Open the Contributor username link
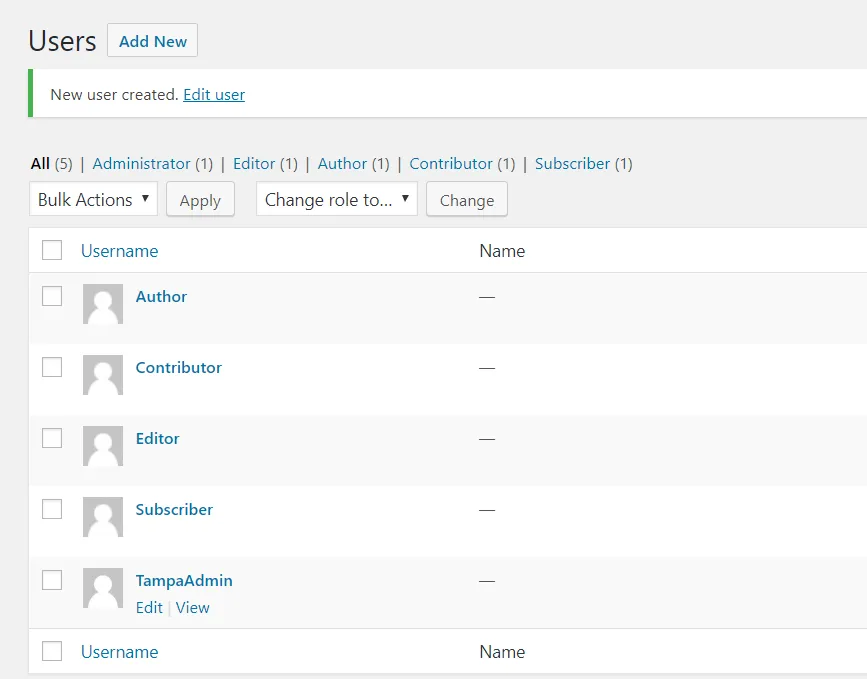 click(x=179, y=368)
